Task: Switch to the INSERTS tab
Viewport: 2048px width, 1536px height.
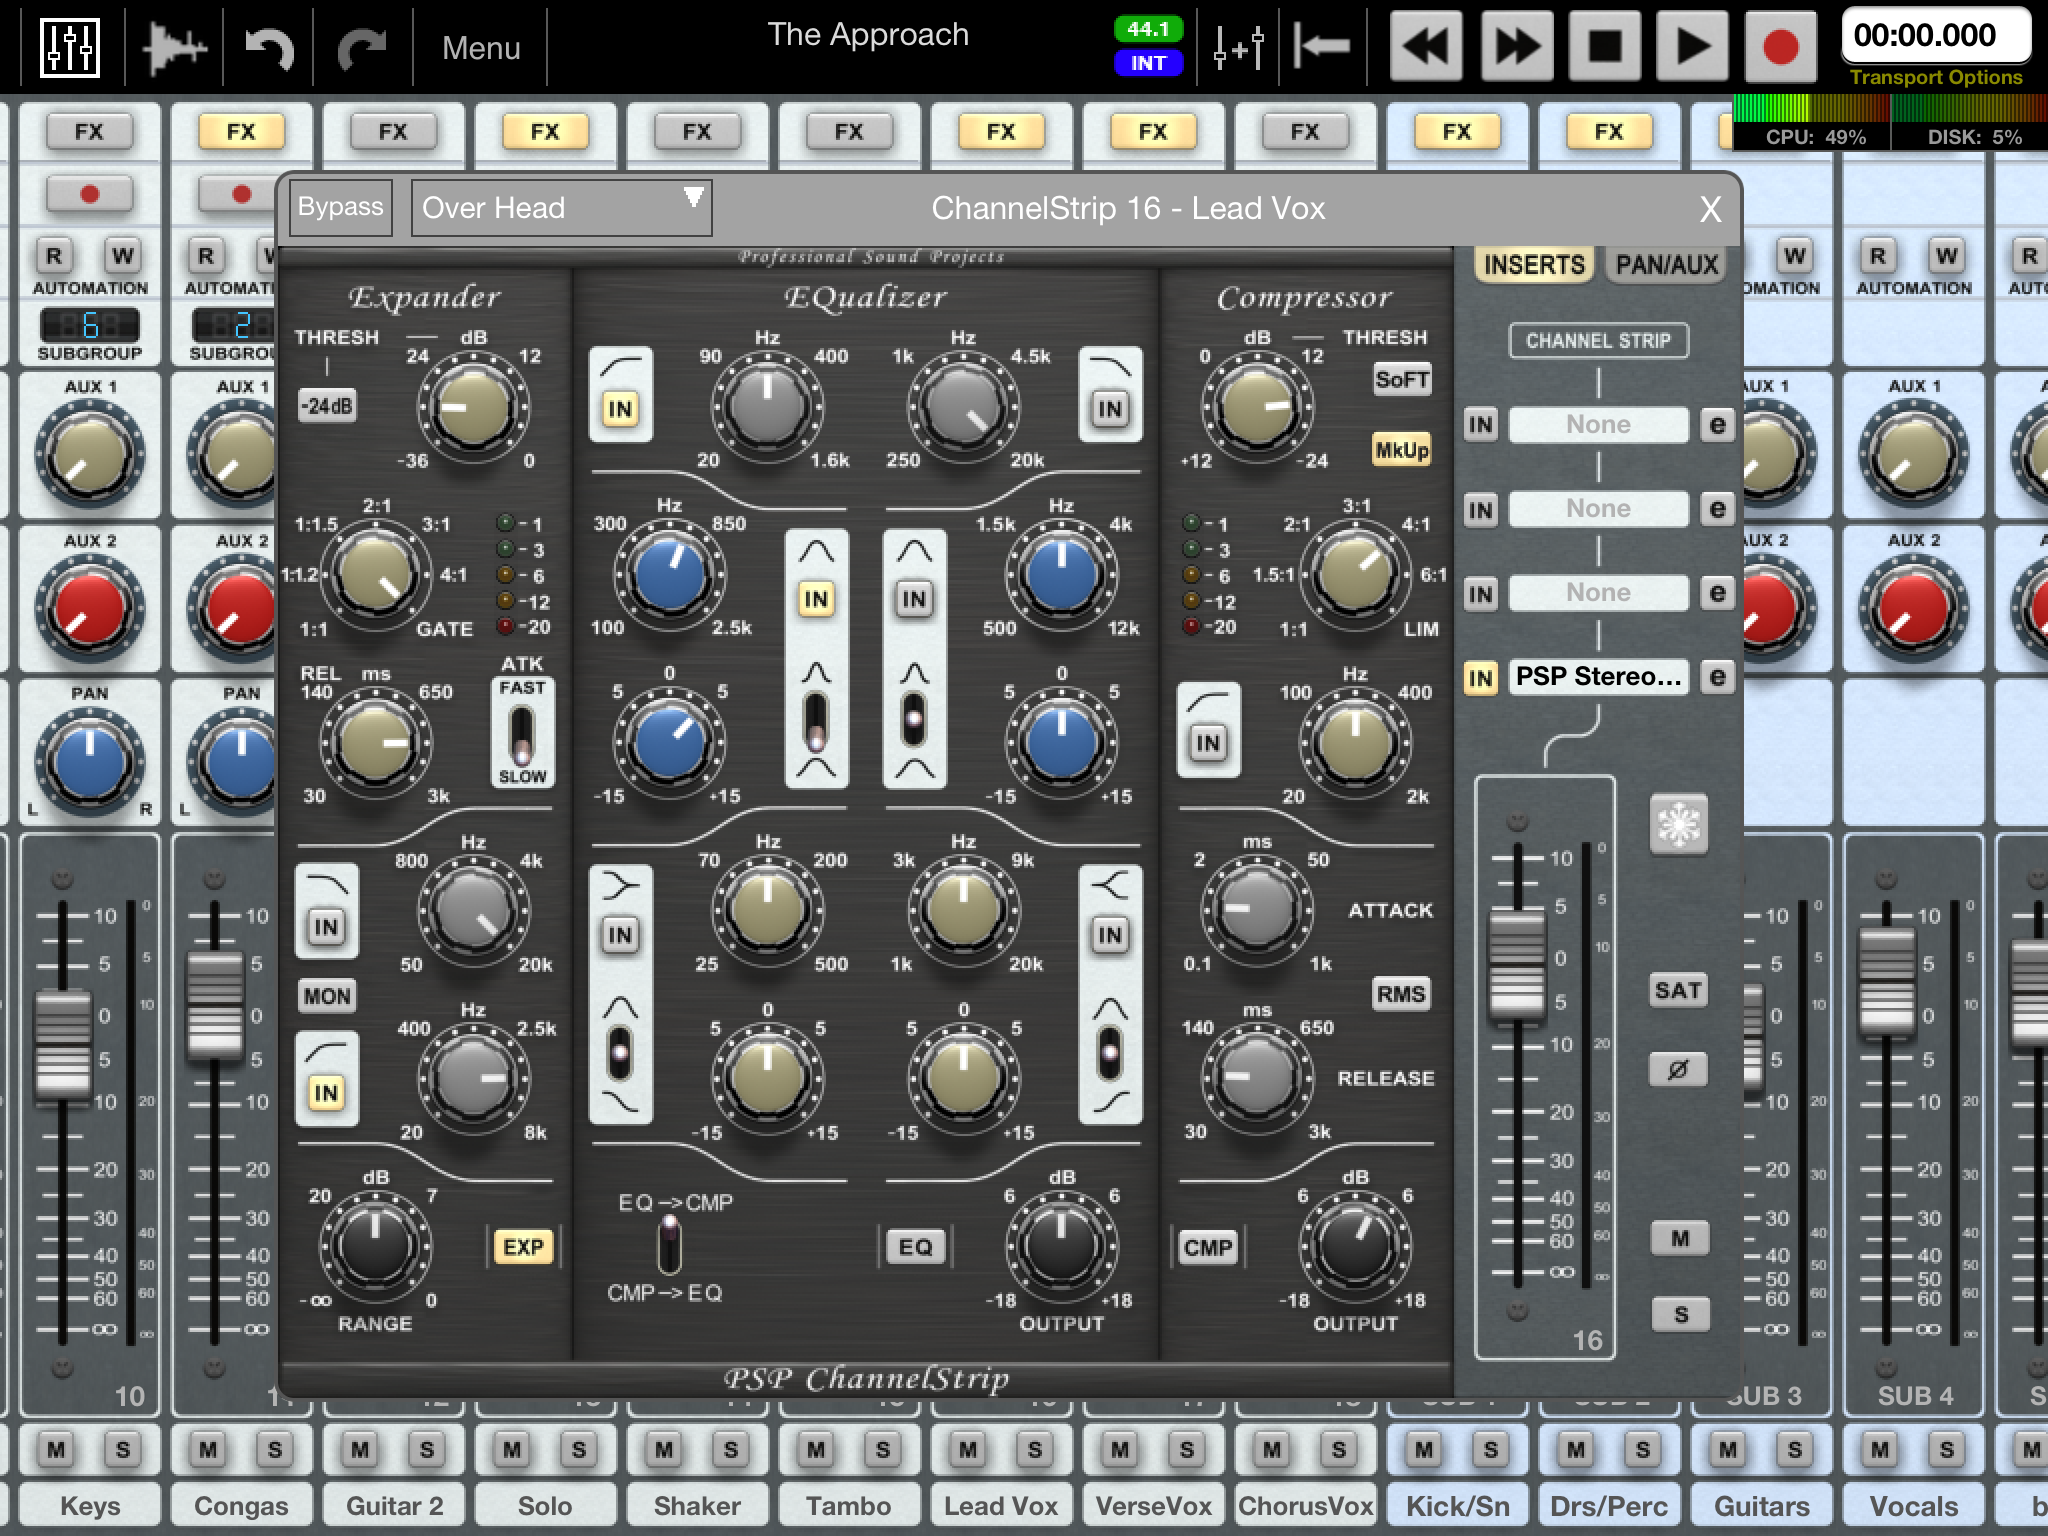Action: (1534, 265)
